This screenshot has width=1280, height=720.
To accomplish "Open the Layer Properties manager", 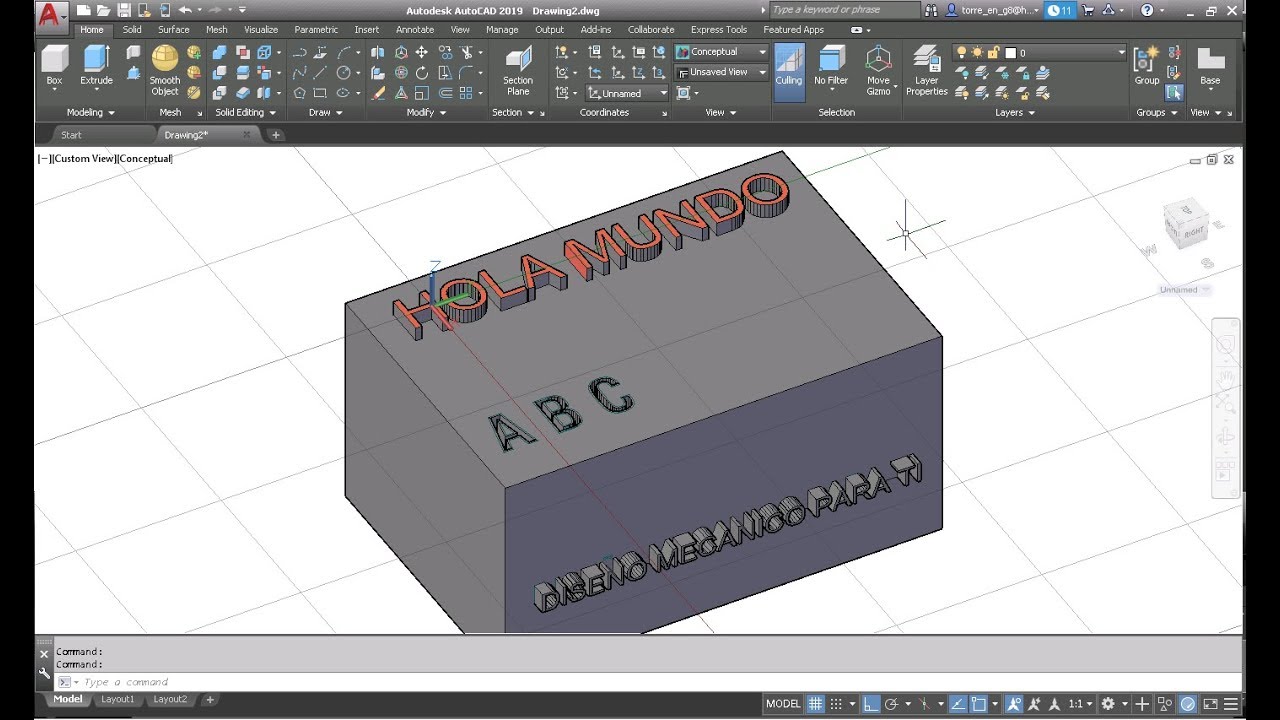I will pyautogui.click(x=927, y=70).
